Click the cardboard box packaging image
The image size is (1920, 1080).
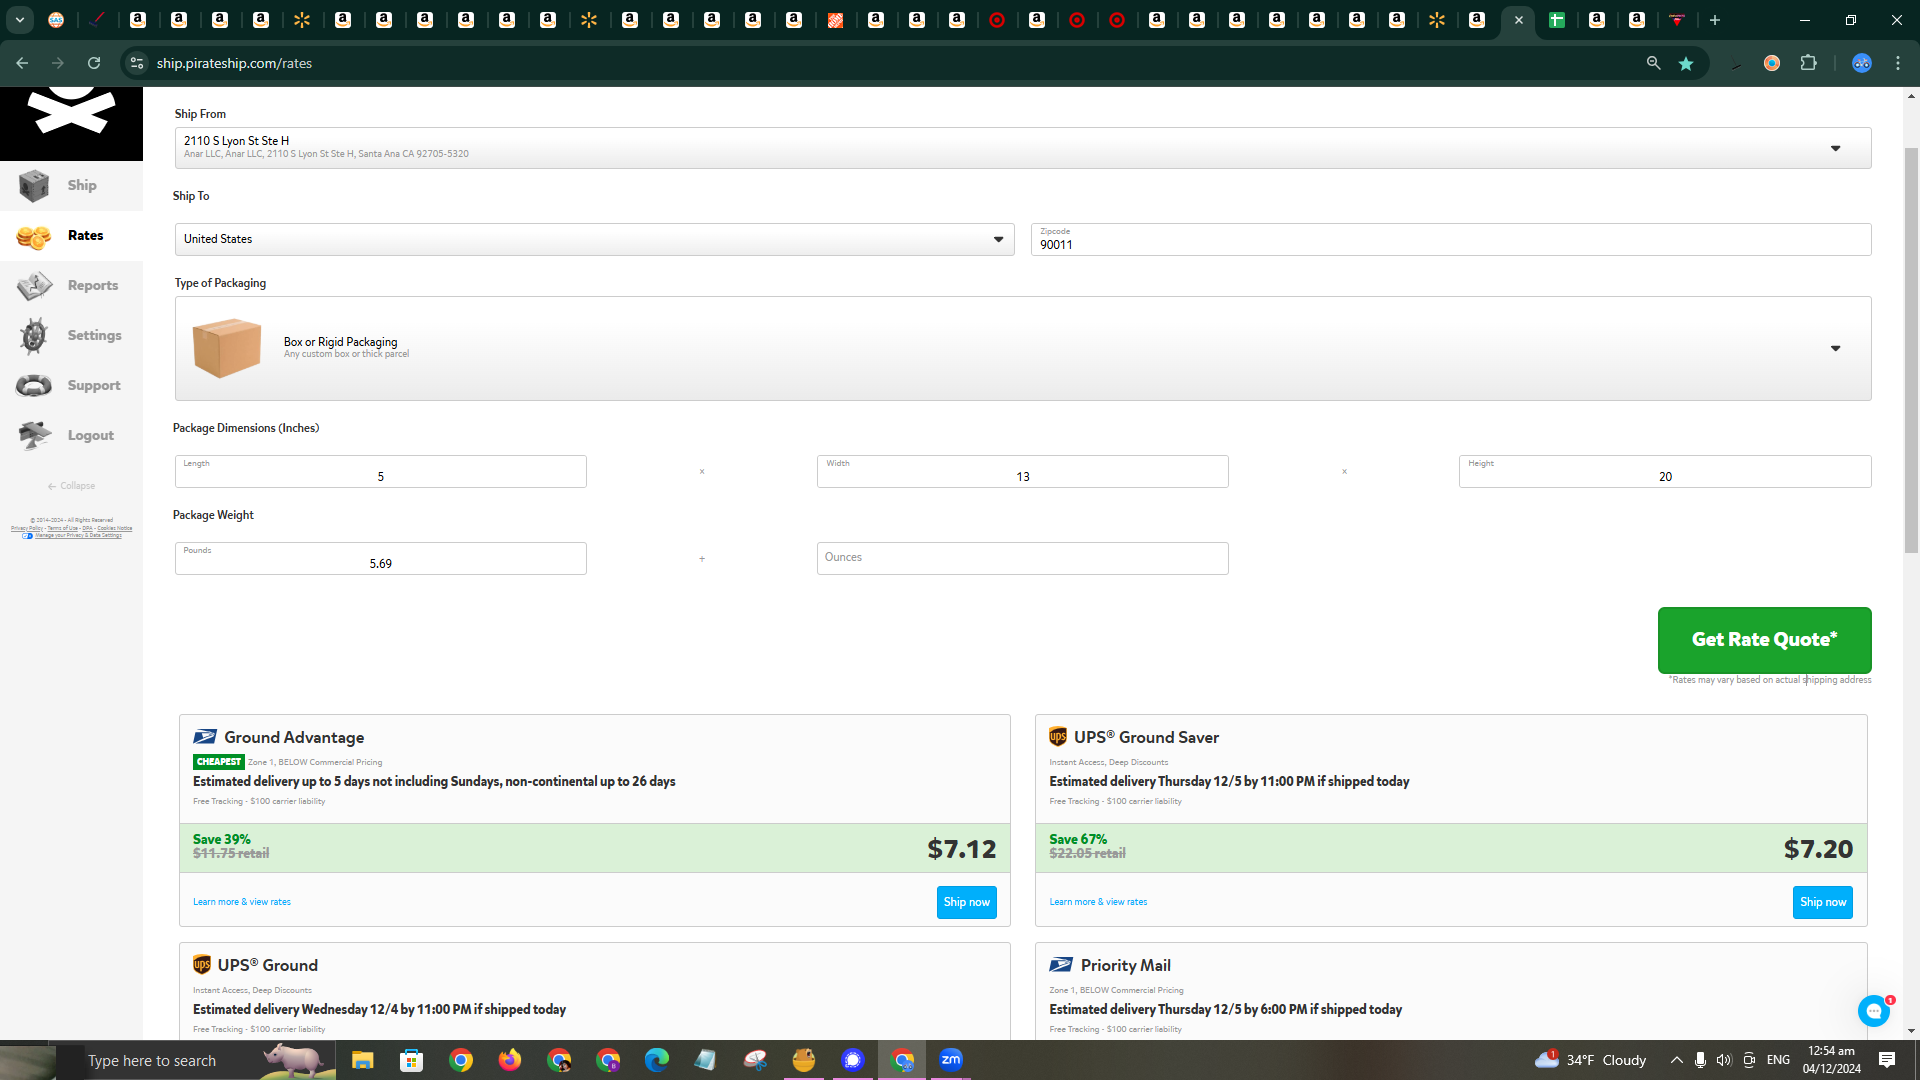(227, 347)
